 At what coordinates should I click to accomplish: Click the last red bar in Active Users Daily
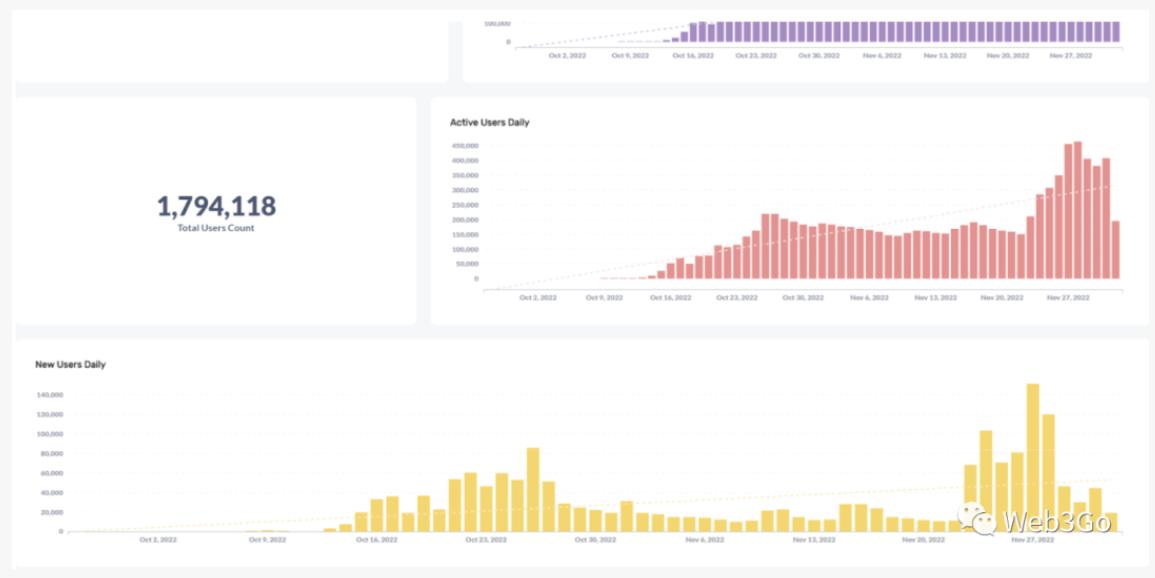pyautogui.click(x=1115, y=250)
